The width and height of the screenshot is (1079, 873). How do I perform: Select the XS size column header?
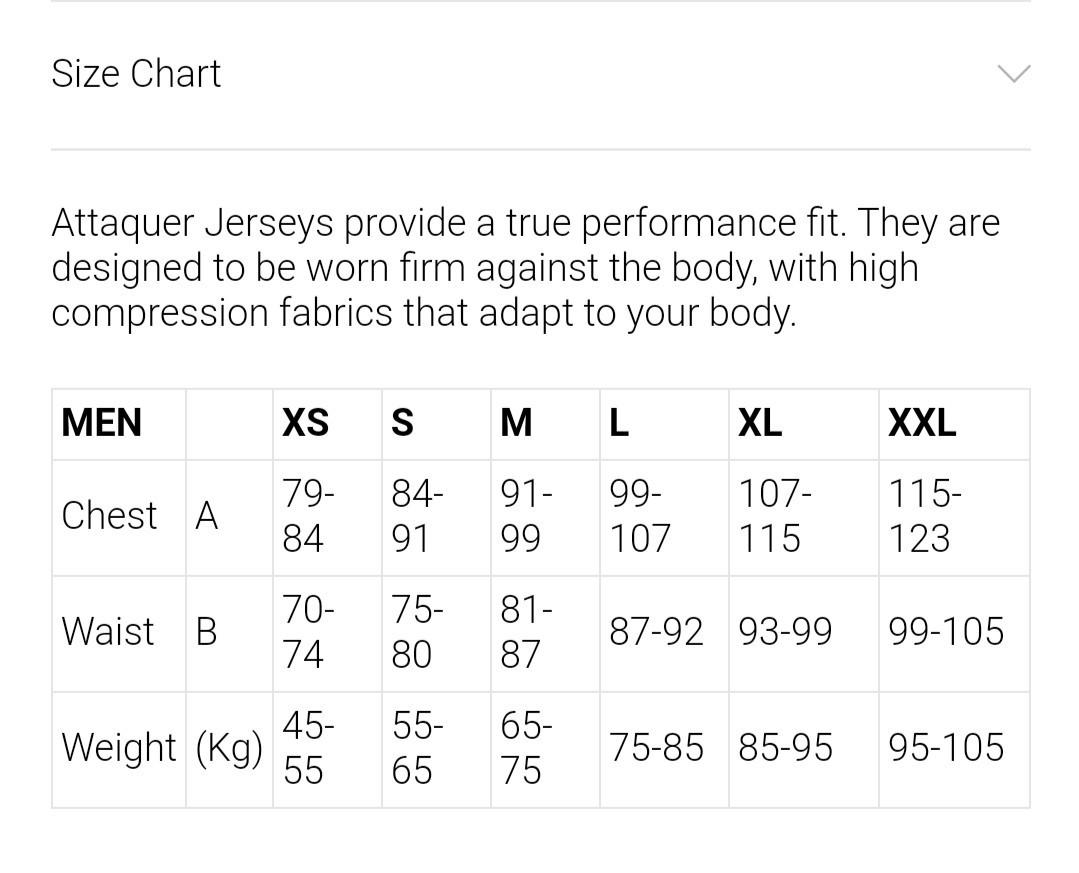[x=305, y=423]
